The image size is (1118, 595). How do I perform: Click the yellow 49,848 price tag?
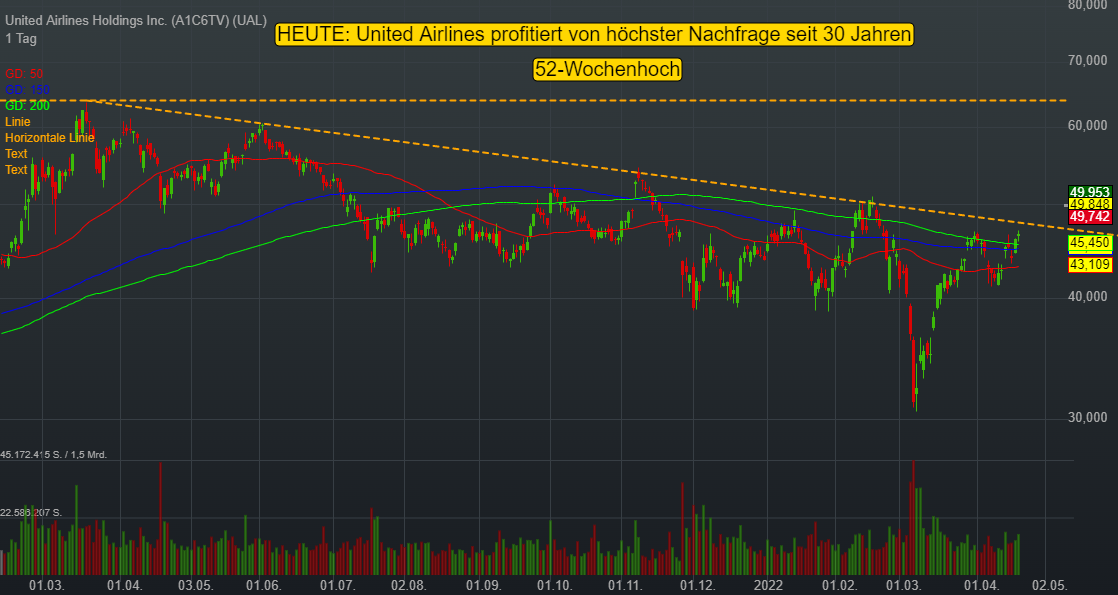[1090, 204]
